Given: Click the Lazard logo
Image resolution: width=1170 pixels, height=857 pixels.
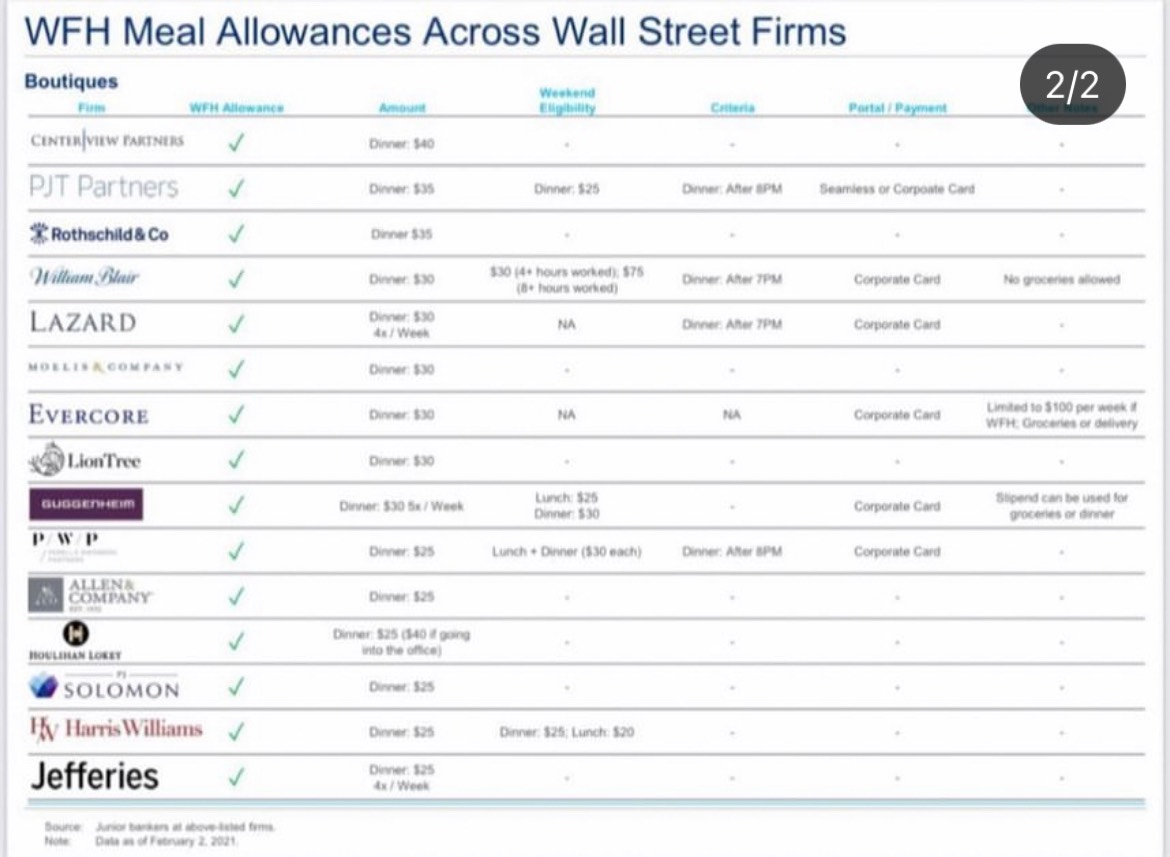Looking at the screenshot, I should [83, 322].
